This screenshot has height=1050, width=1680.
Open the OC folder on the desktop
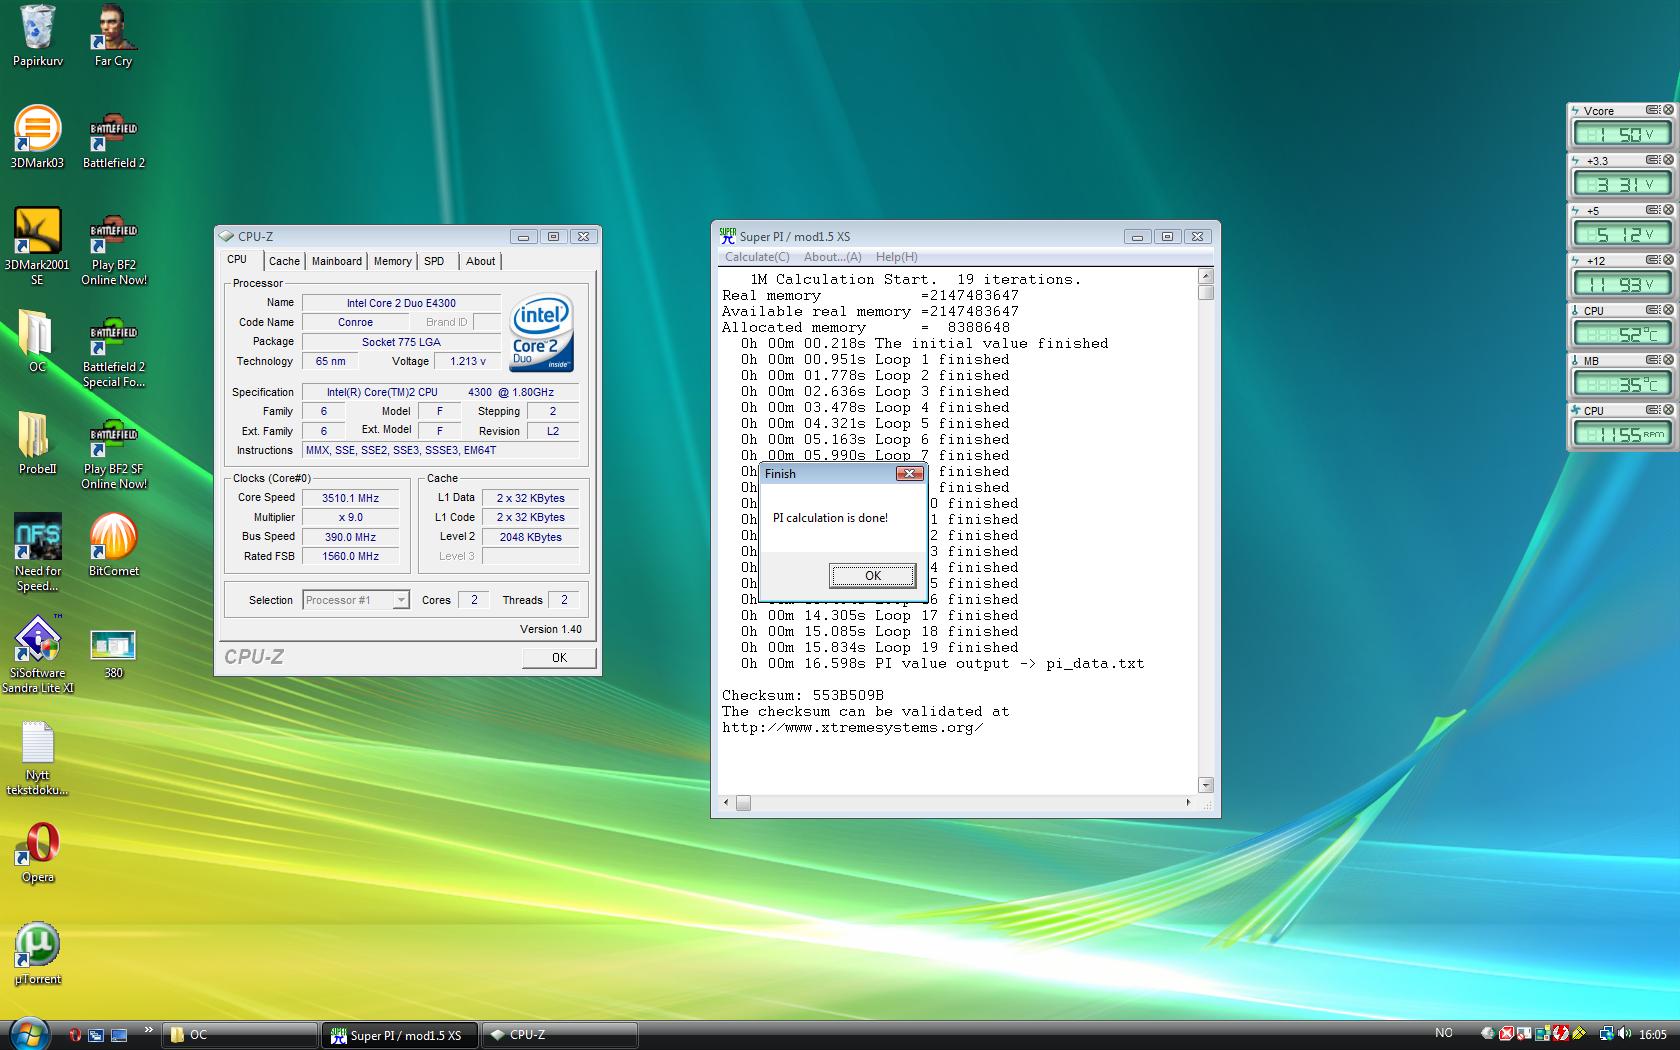click(37, 342)
